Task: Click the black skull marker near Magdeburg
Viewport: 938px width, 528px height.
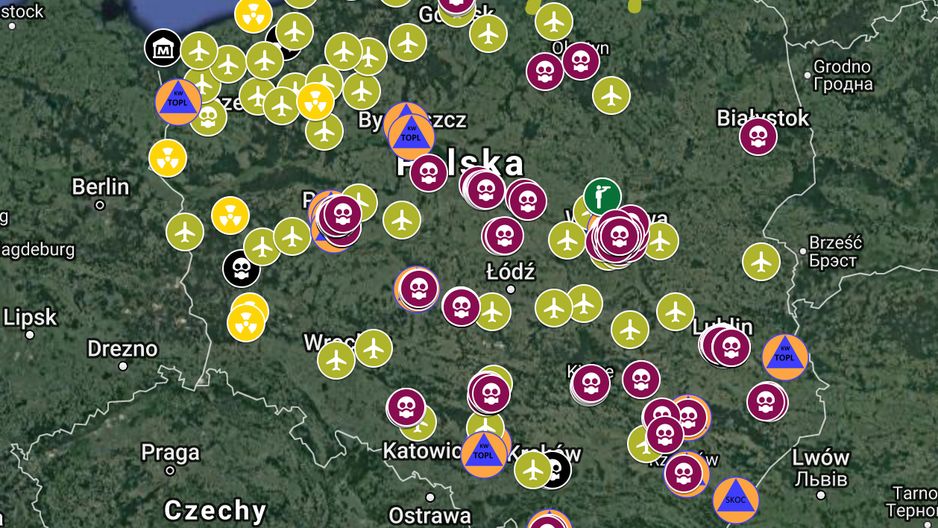Action: 241,269
